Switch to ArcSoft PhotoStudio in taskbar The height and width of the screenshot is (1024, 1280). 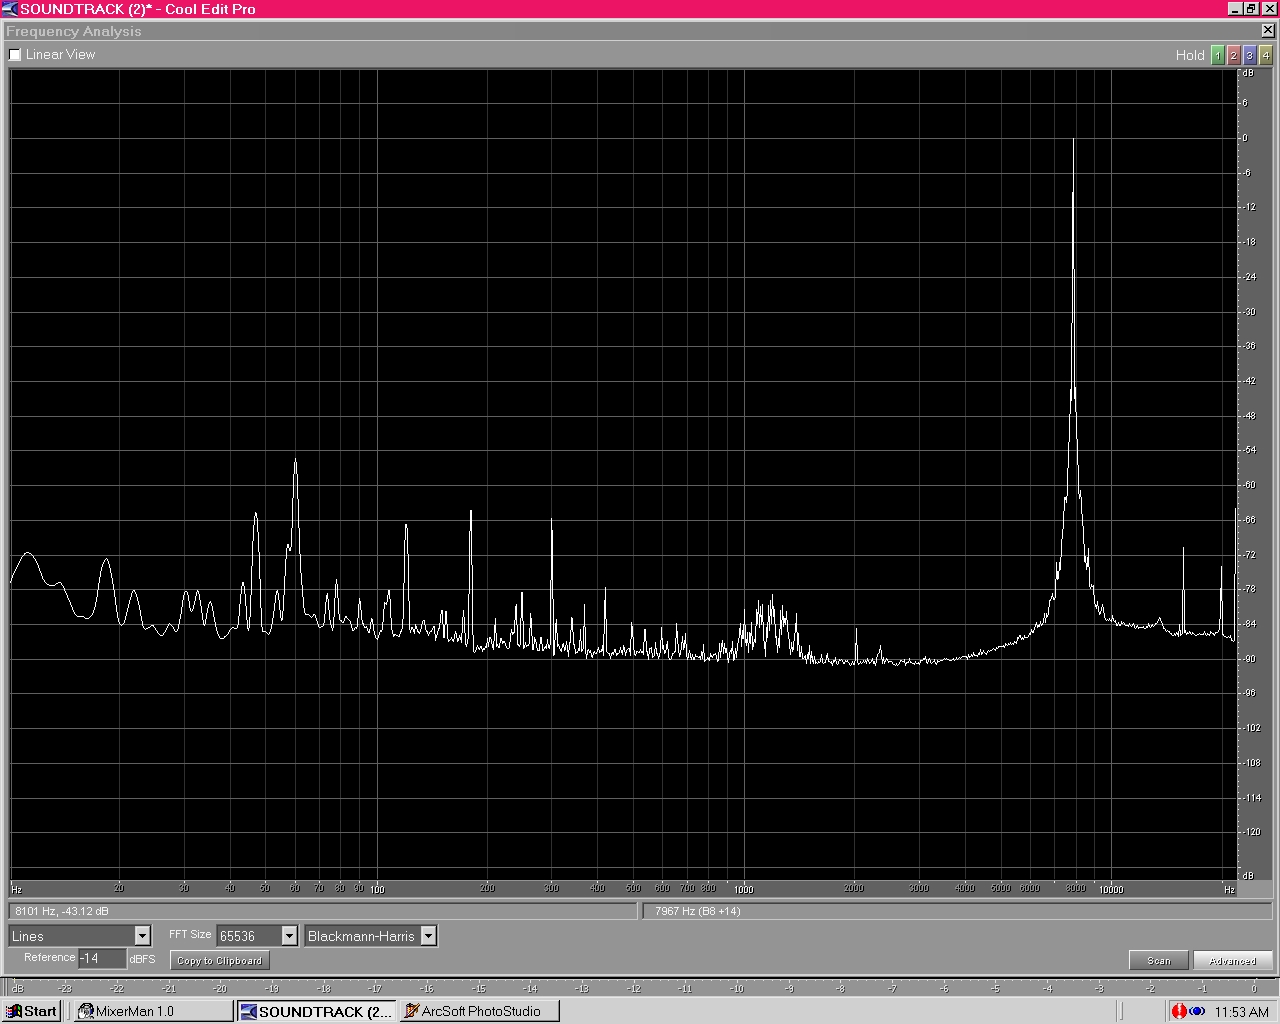coord(478,1011)
